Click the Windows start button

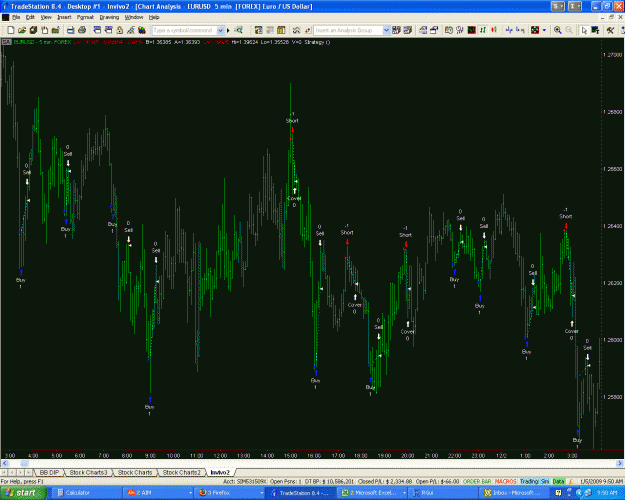(22, 493)
